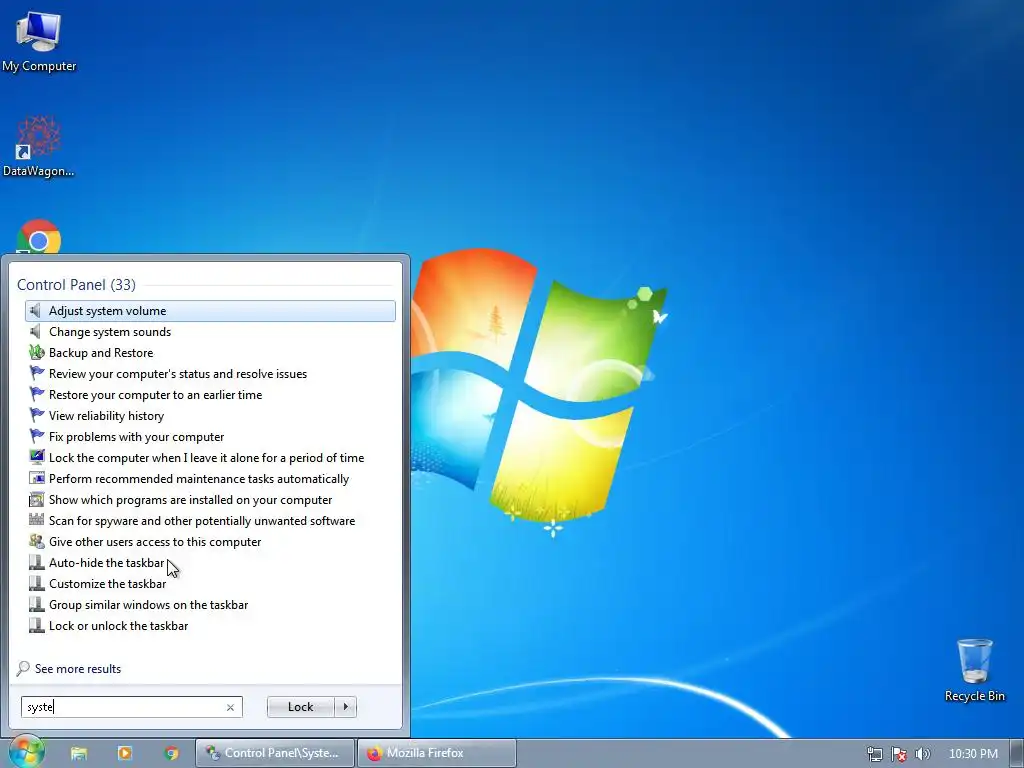
Task: Open View reliability history result
Action: (x=210, y=415)
